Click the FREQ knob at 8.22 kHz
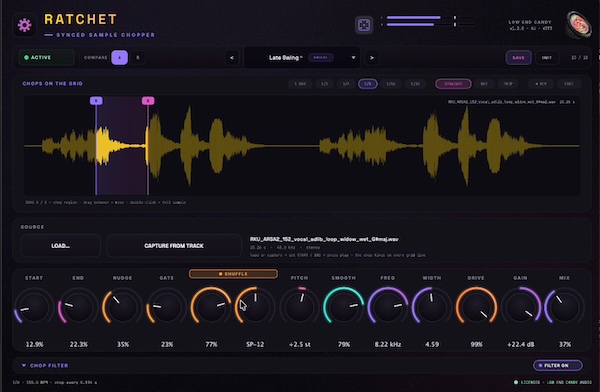The height and width of the screenshot is (392, 600). click(388, 307)
